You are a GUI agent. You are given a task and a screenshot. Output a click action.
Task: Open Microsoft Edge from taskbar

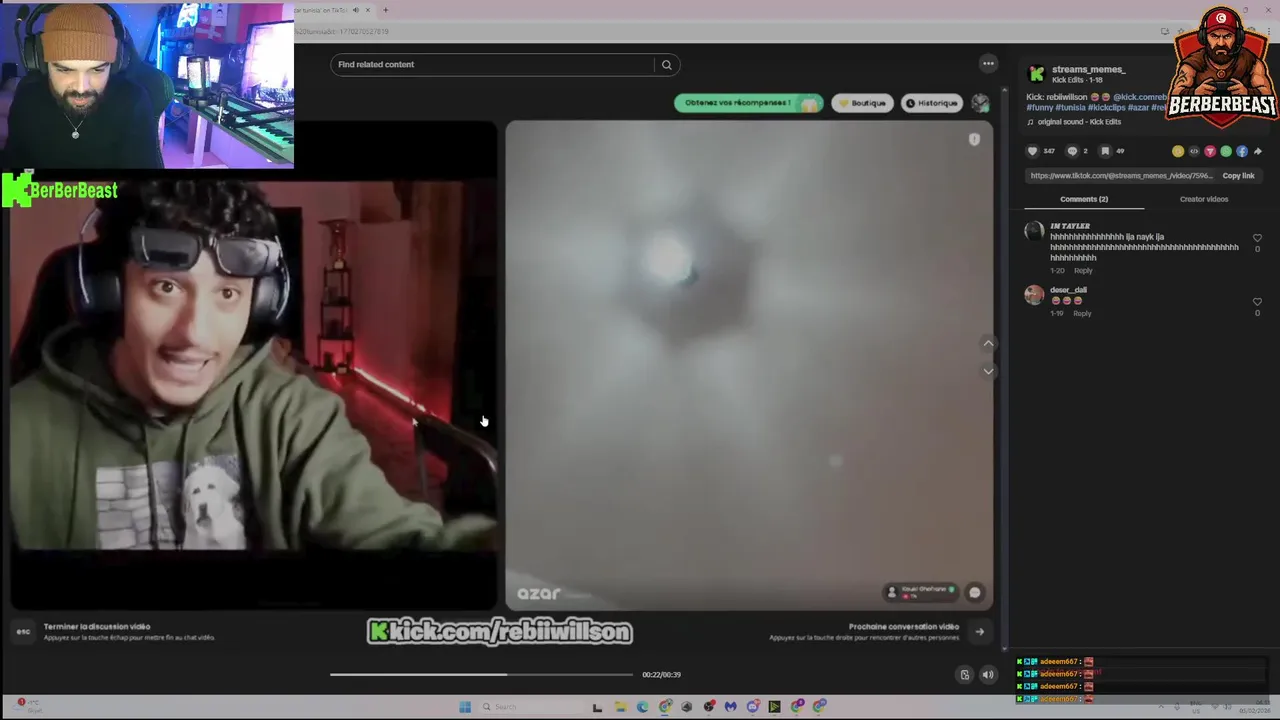(642, 707)
